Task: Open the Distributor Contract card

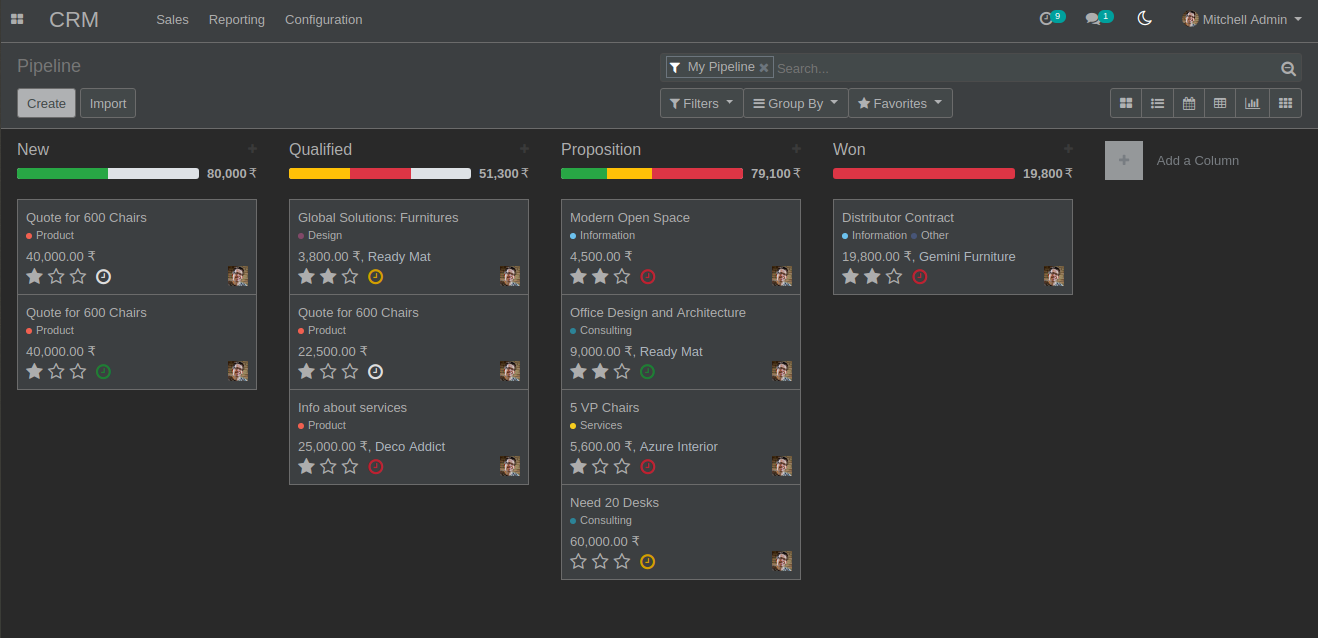Action: pyautogui.click(x=952, y=247)
